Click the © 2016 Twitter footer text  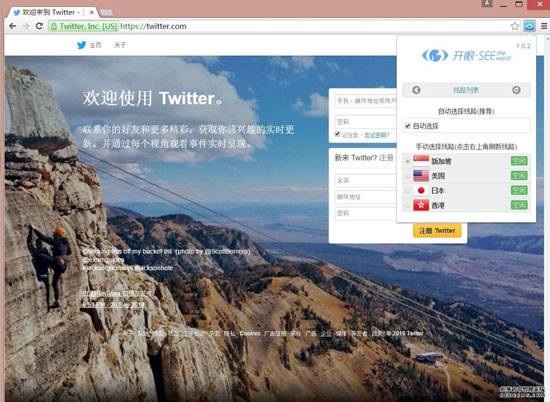pyautogui.click(x=405, y=334)
